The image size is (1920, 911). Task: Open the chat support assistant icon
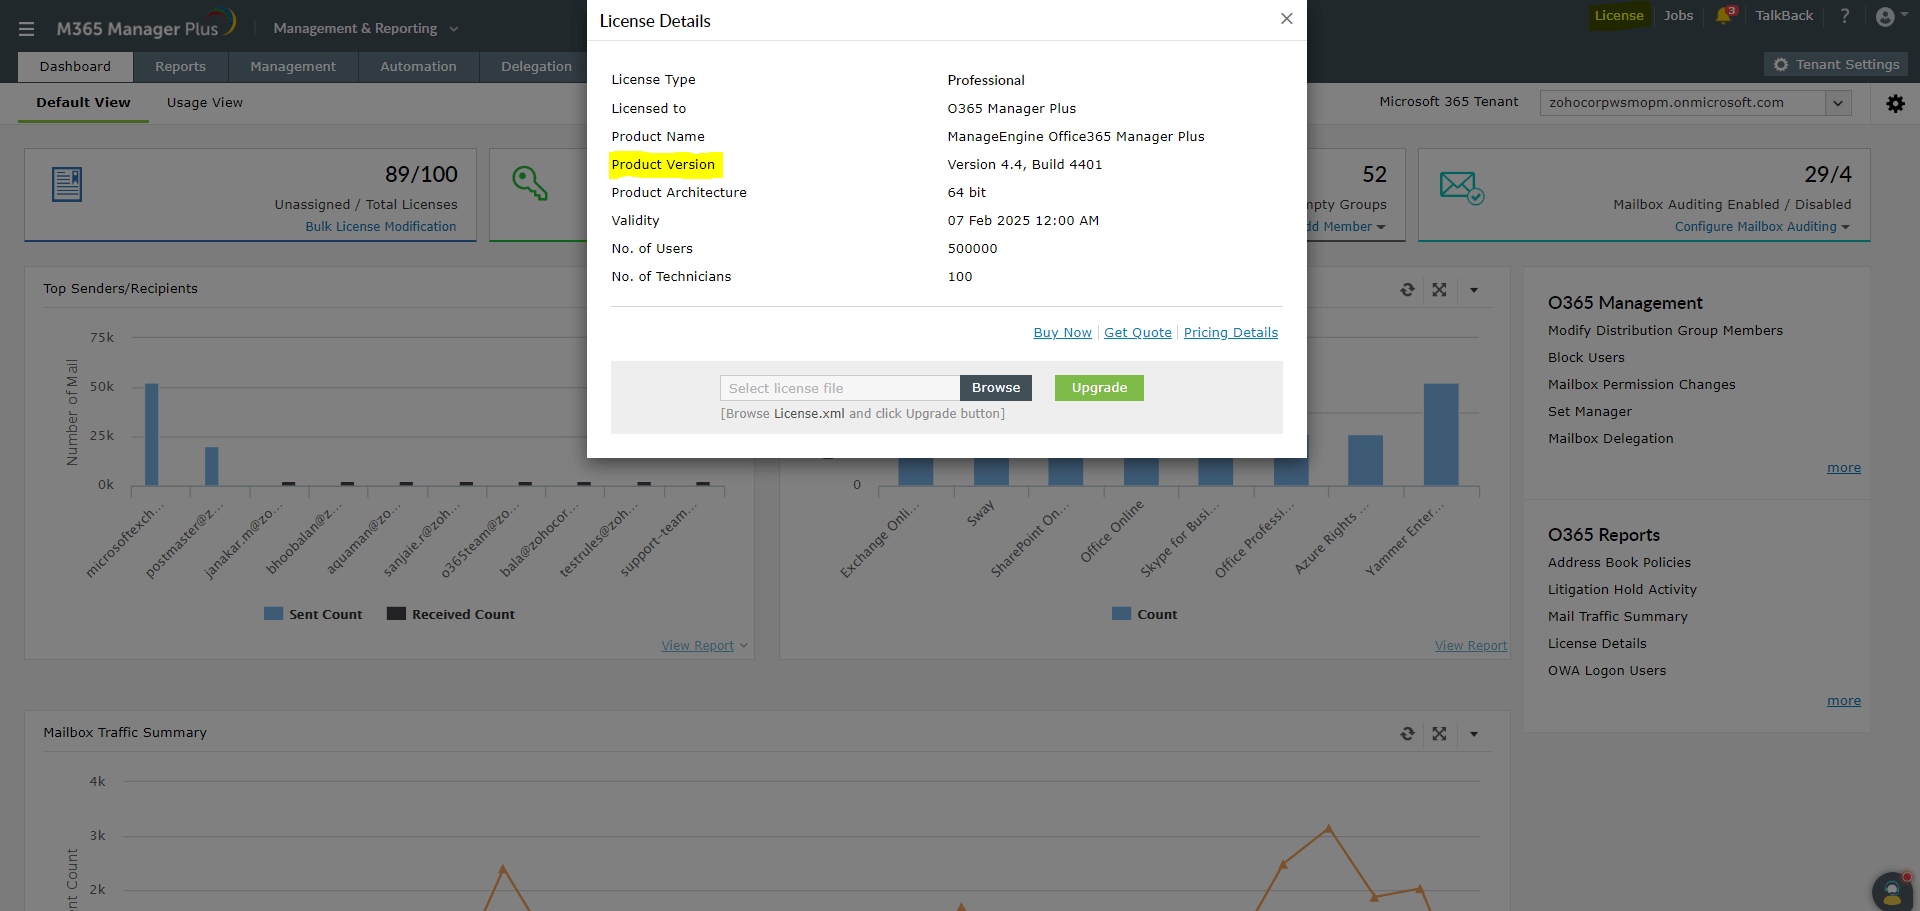click(1892, 891)
